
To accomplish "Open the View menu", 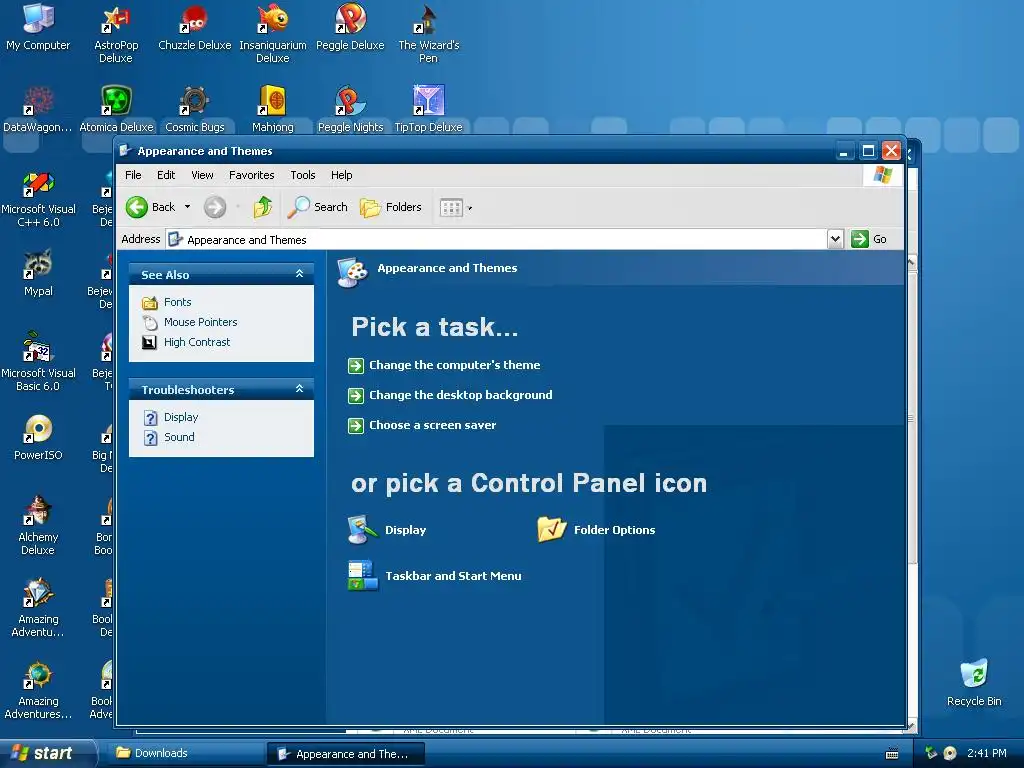I will [x=202, y=175].
